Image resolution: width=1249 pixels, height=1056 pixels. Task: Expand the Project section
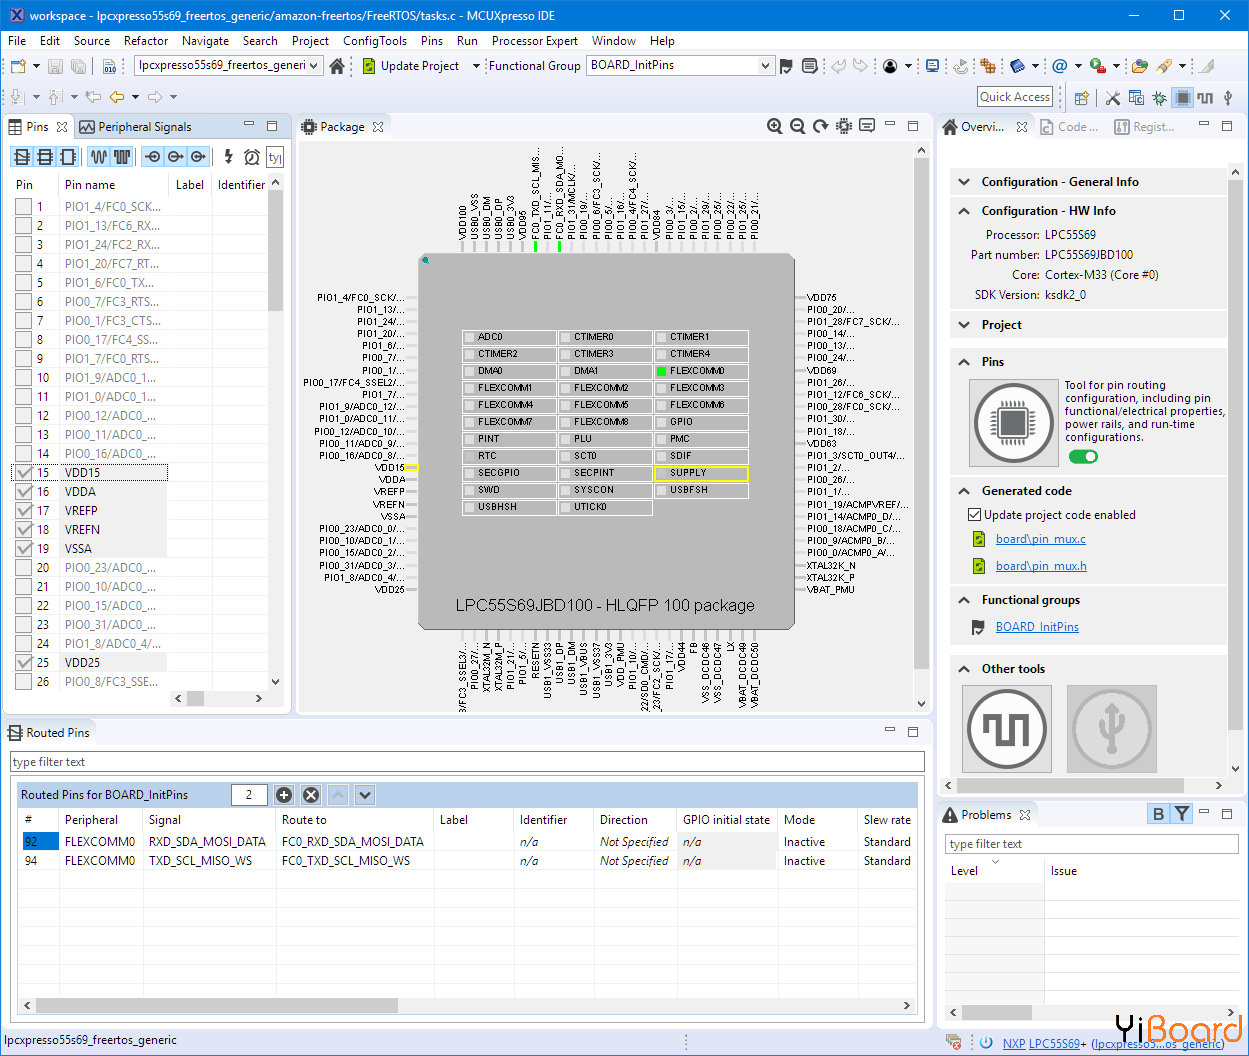(x=964, y=325)
